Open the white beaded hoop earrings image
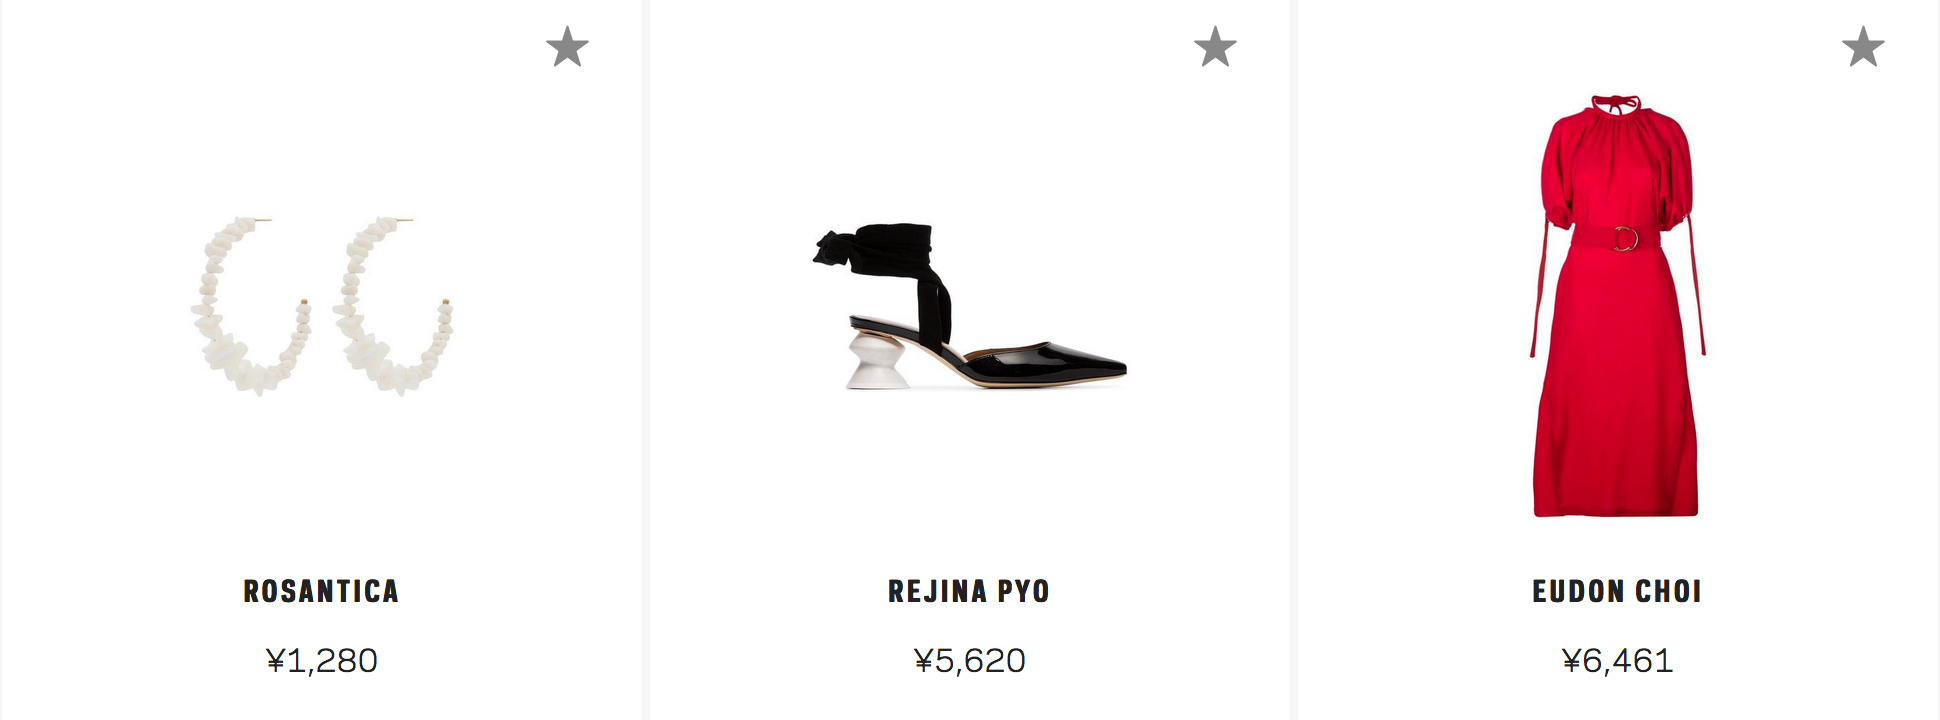1940x720 pixels. tap(322, 305)
